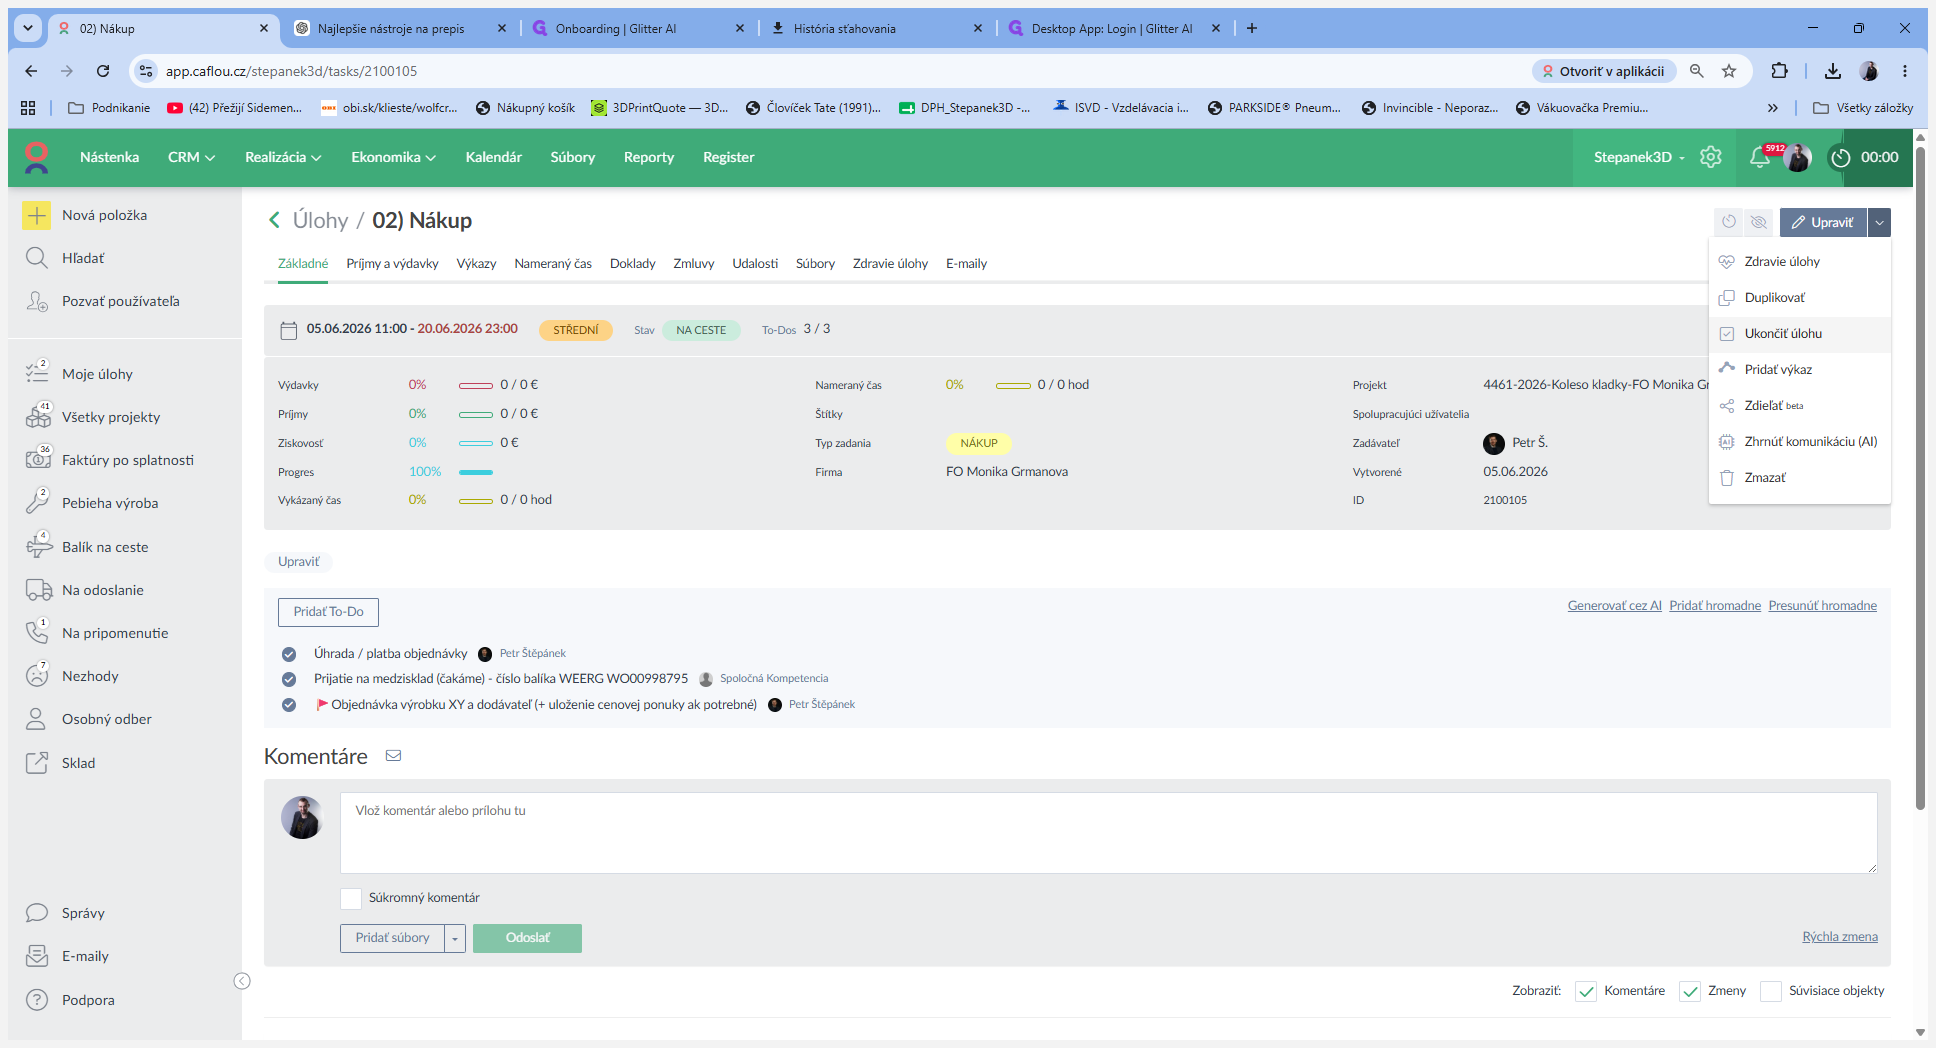
Task: Enable the Súkromný komentár checkbox
Action: tap(351, 898)
